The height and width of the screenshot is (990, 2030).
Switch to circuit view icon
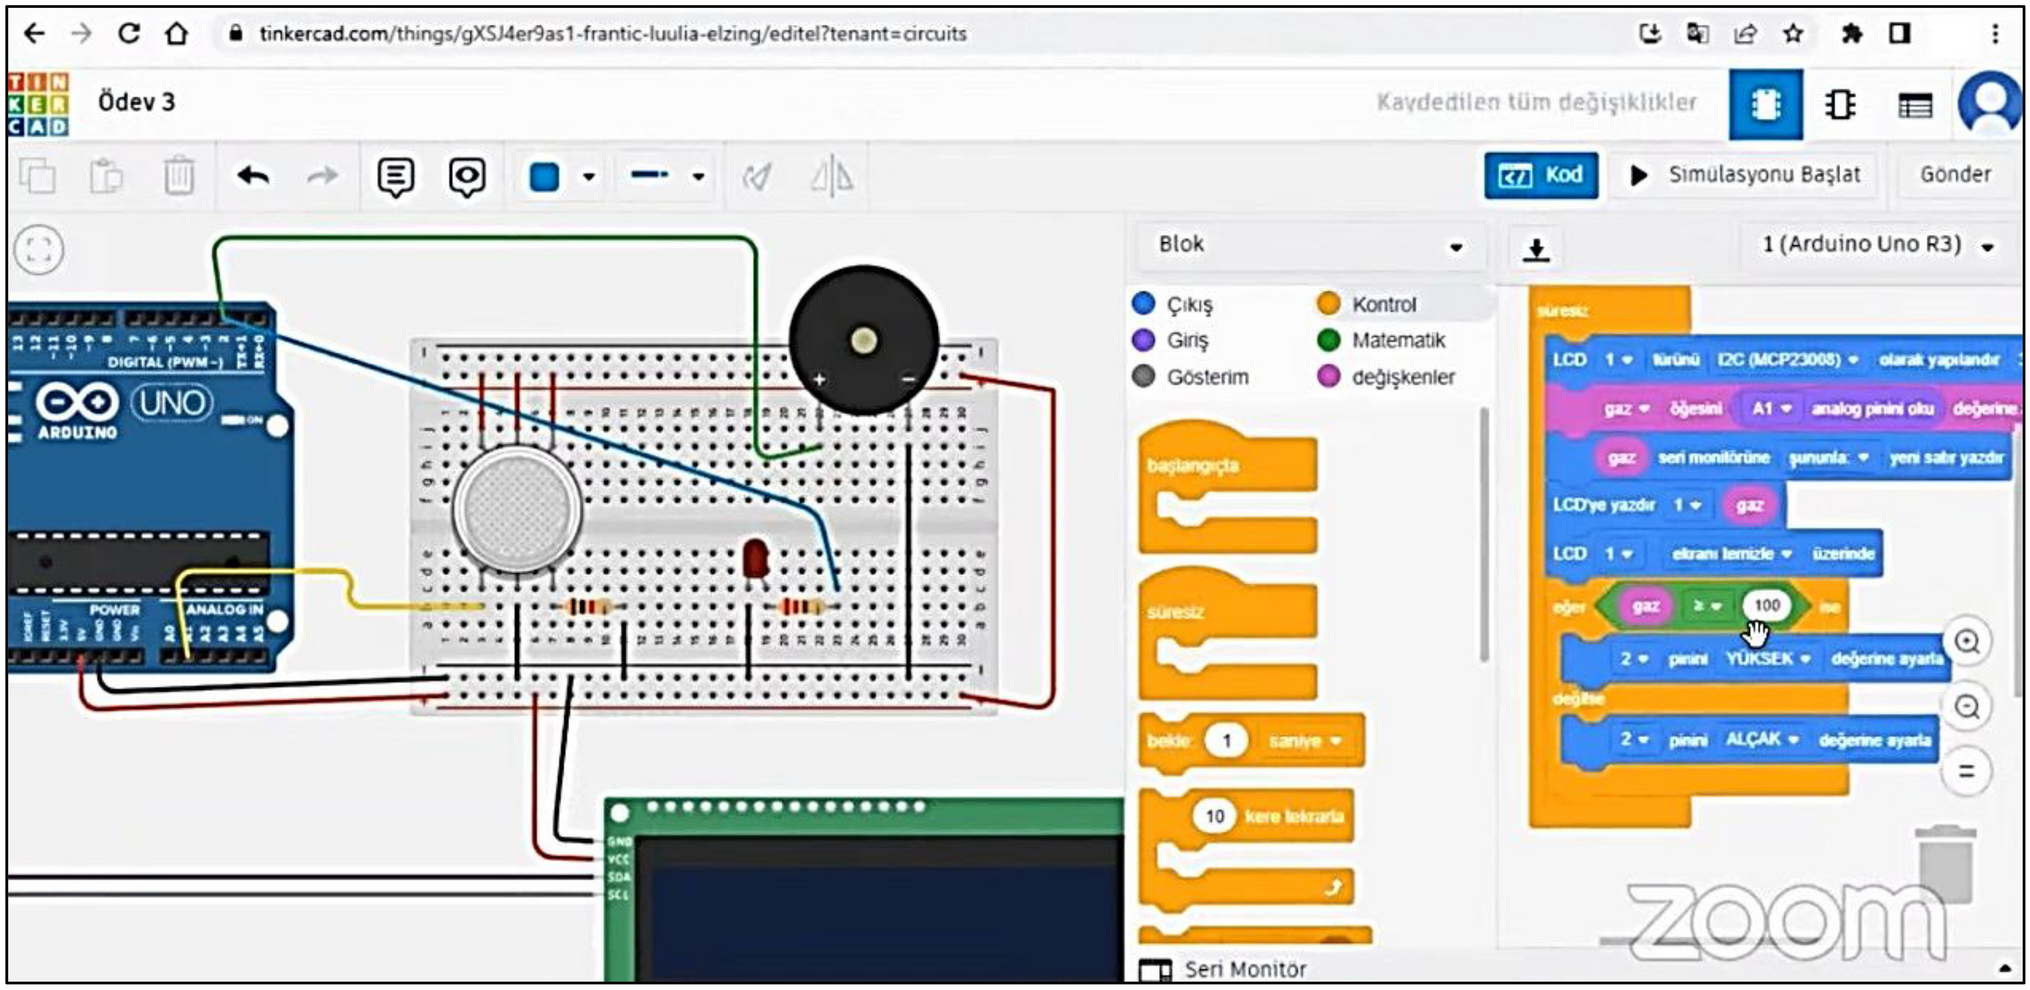coord(1766,104)
